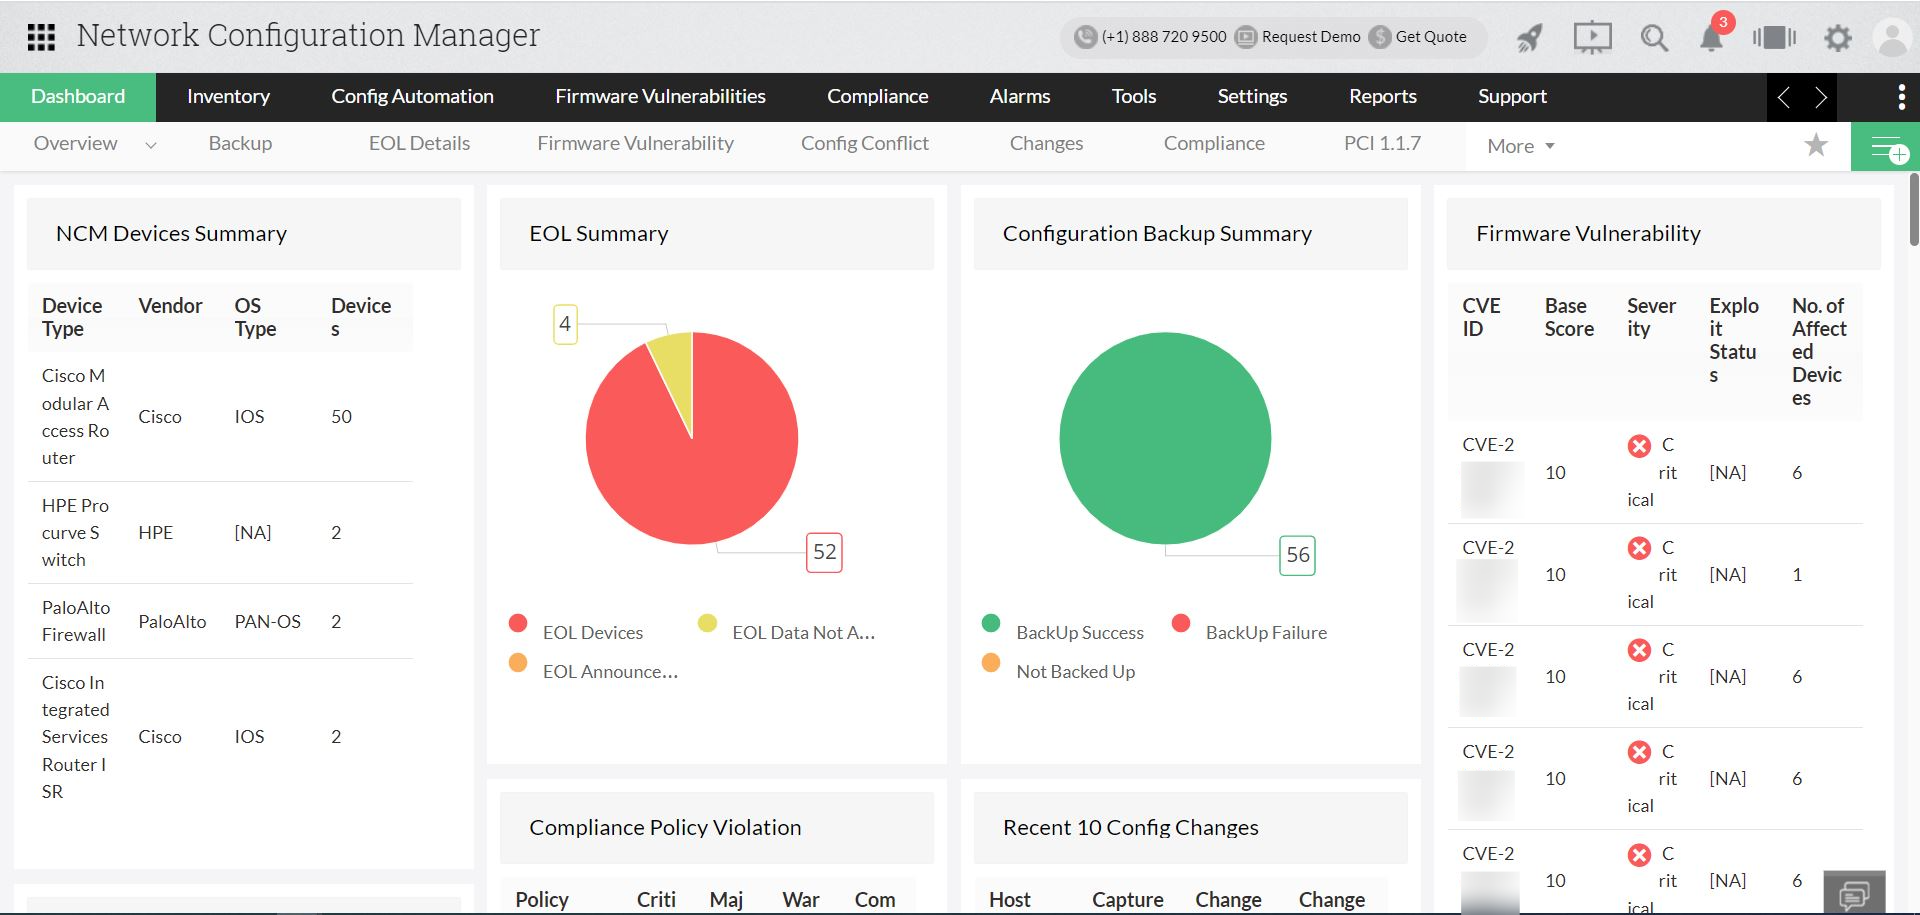Star the Overview dashboard as favorite
Image resolution: width=1920 pixels, height=915 pixels.
tap(1816, 146)
